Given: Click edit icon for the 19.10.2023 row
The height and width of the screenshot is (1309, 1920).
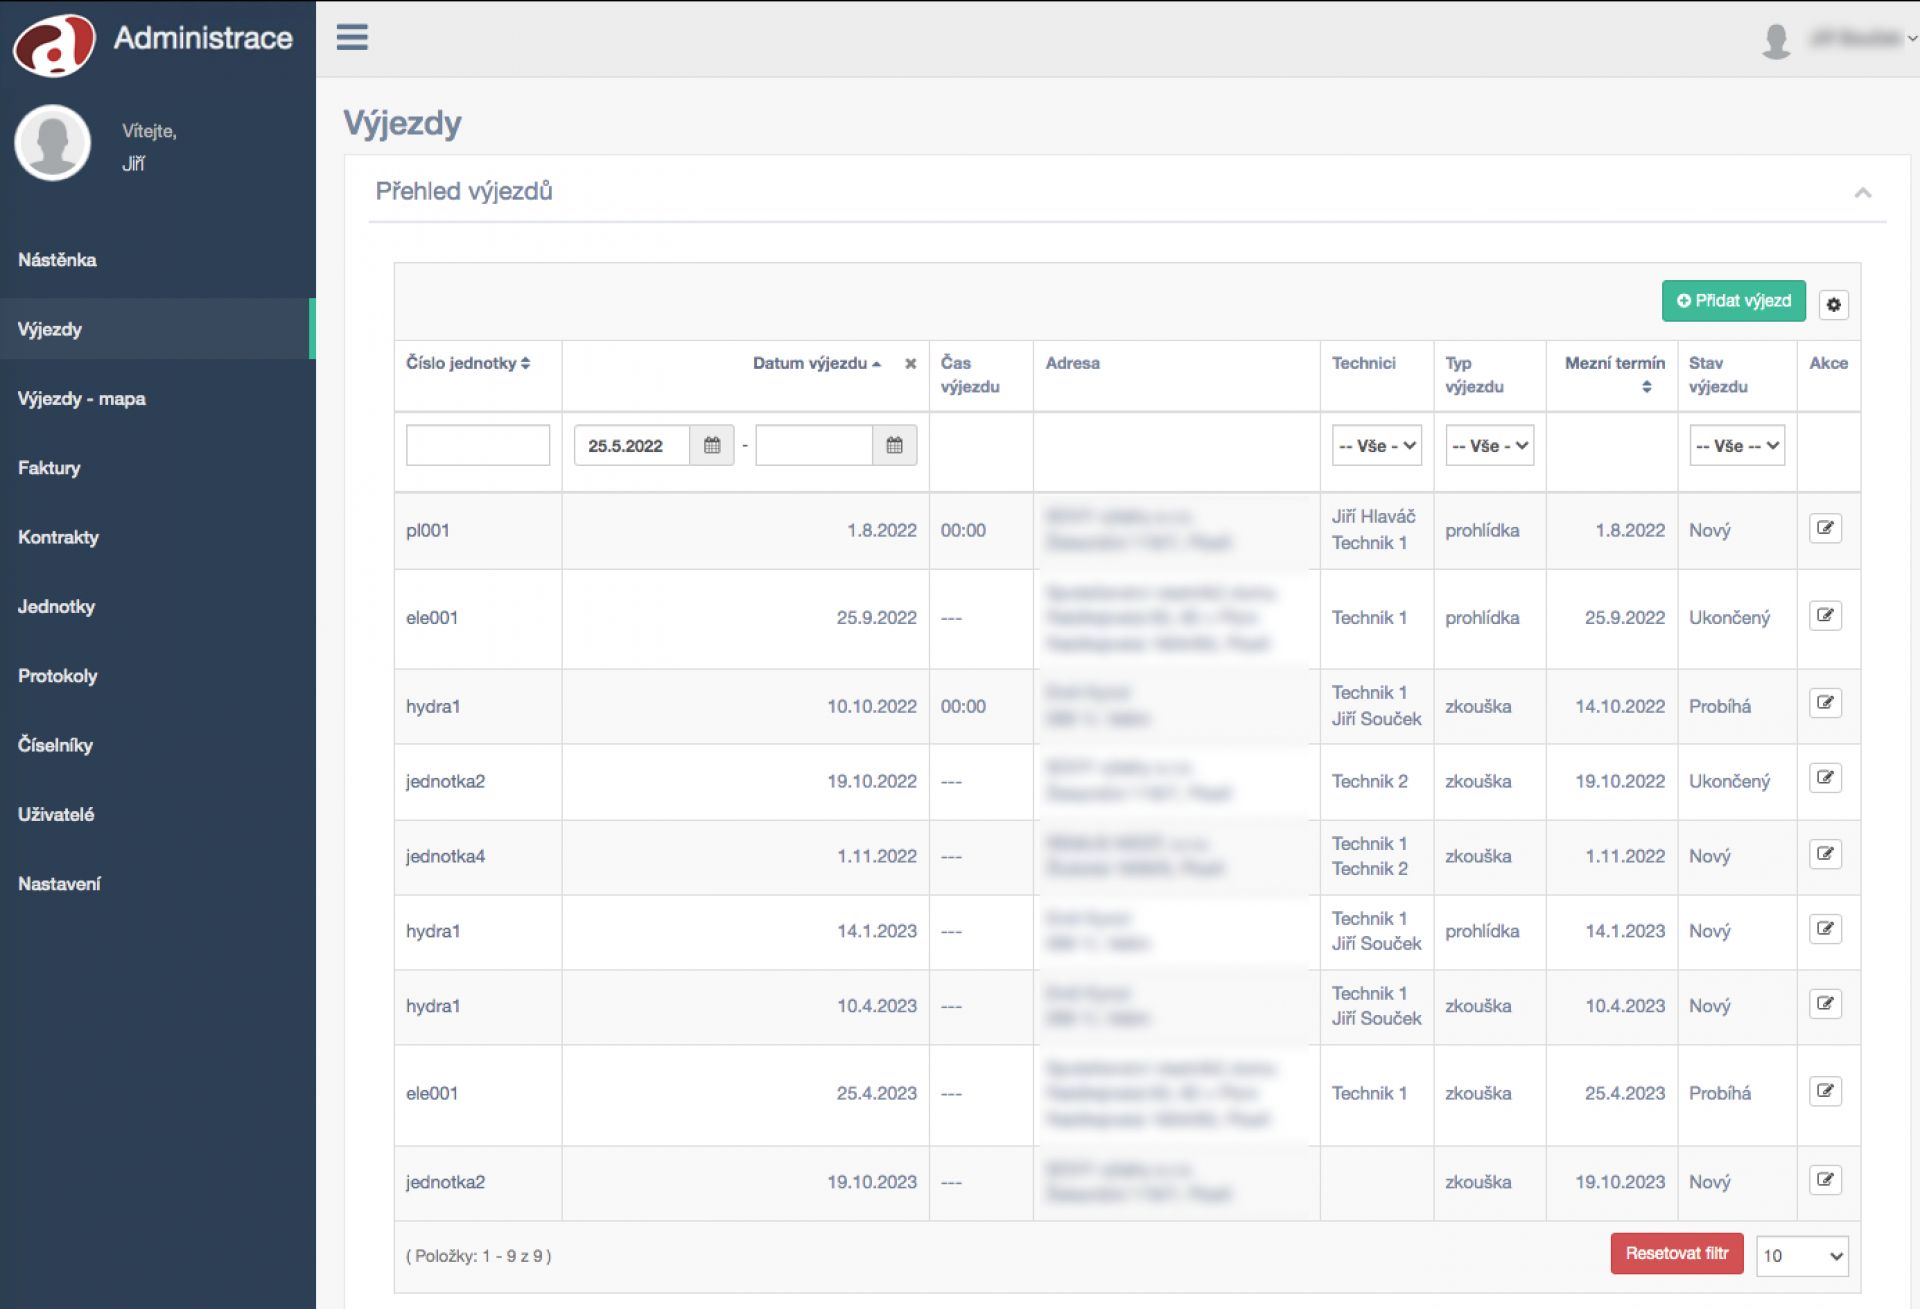Looking at the screenshot, I should pos(1825,1180).
